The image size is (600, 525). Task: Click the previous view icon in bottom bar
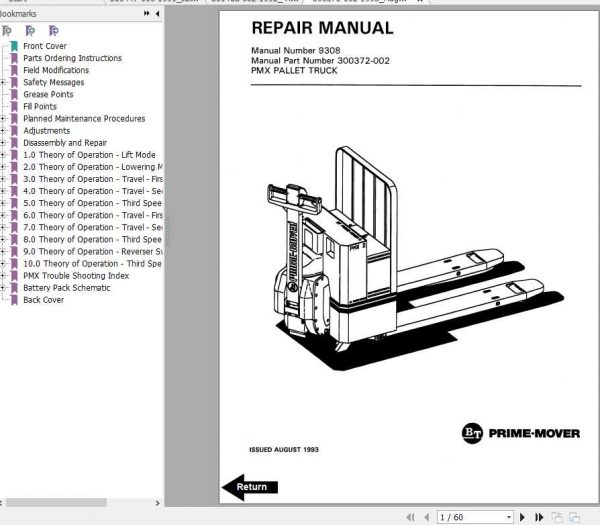coord(557,517)
